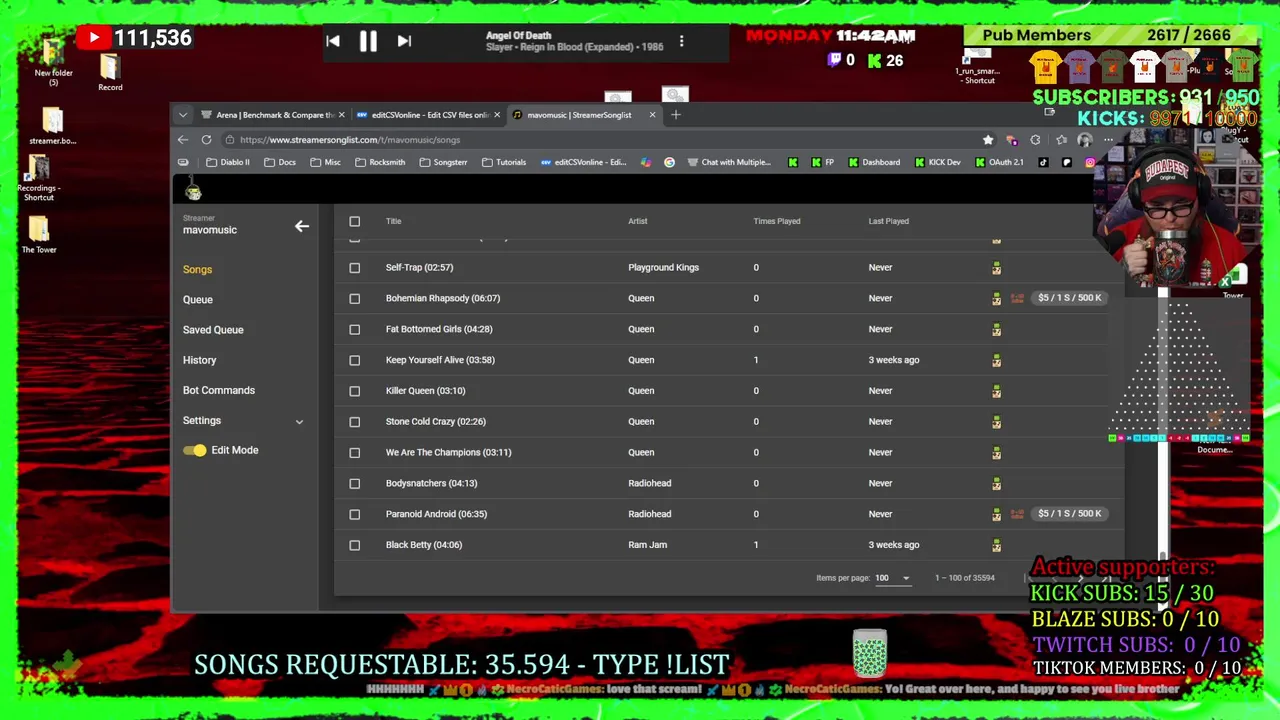This screenshot has width=1280, height=720.
Task: Click the song icon on Black Betty row
Action: 996,545
